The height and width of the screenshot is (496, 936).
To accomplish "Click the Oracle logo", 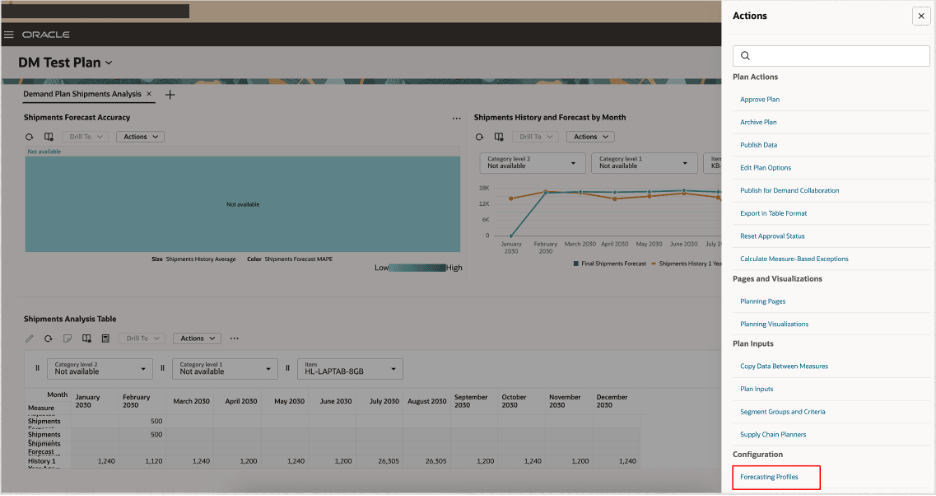I will click(x=46, y=35).
